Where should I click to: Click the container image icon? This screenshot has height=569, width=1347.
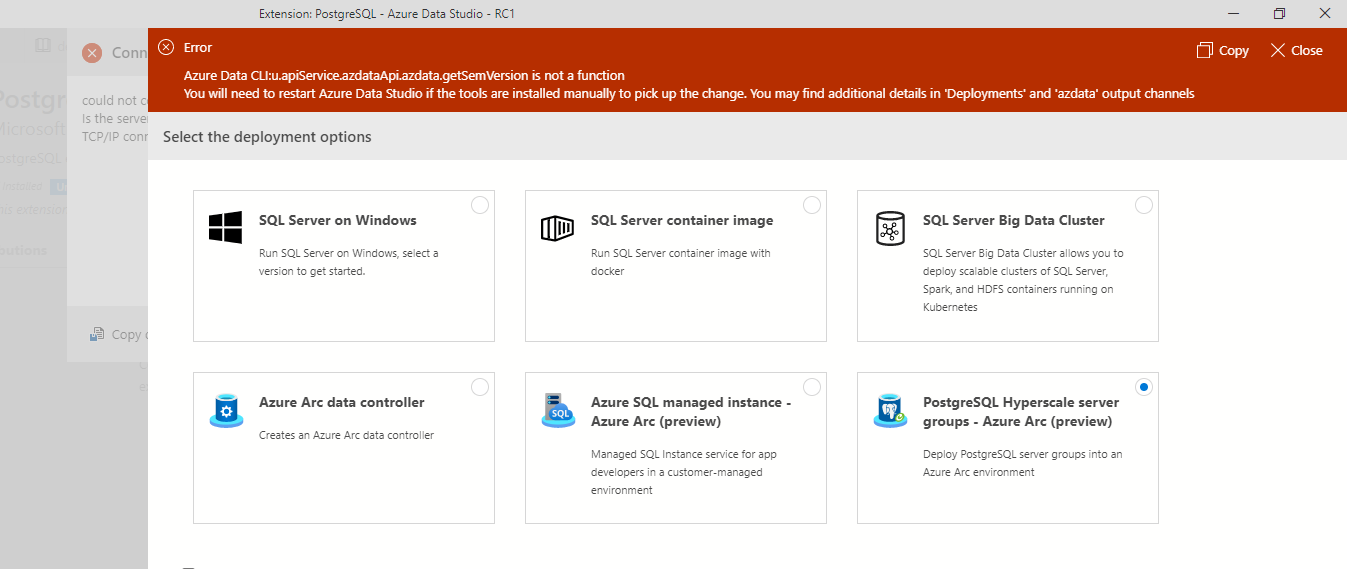[558, 228]
